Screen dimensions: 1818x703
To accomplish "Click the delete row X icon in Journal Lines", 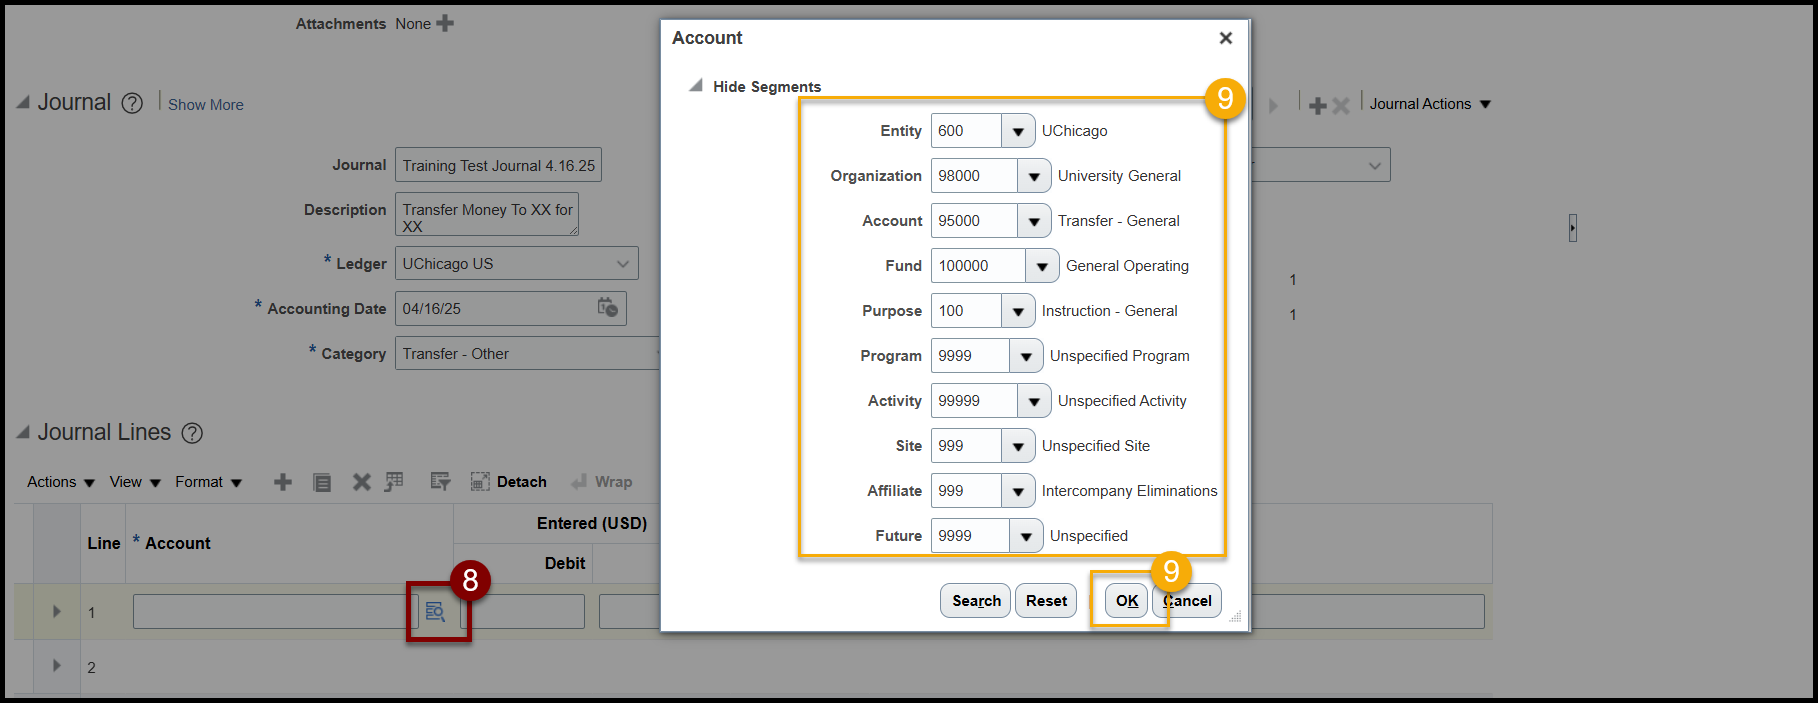I will pyautogui.click(x=361, y=482).
